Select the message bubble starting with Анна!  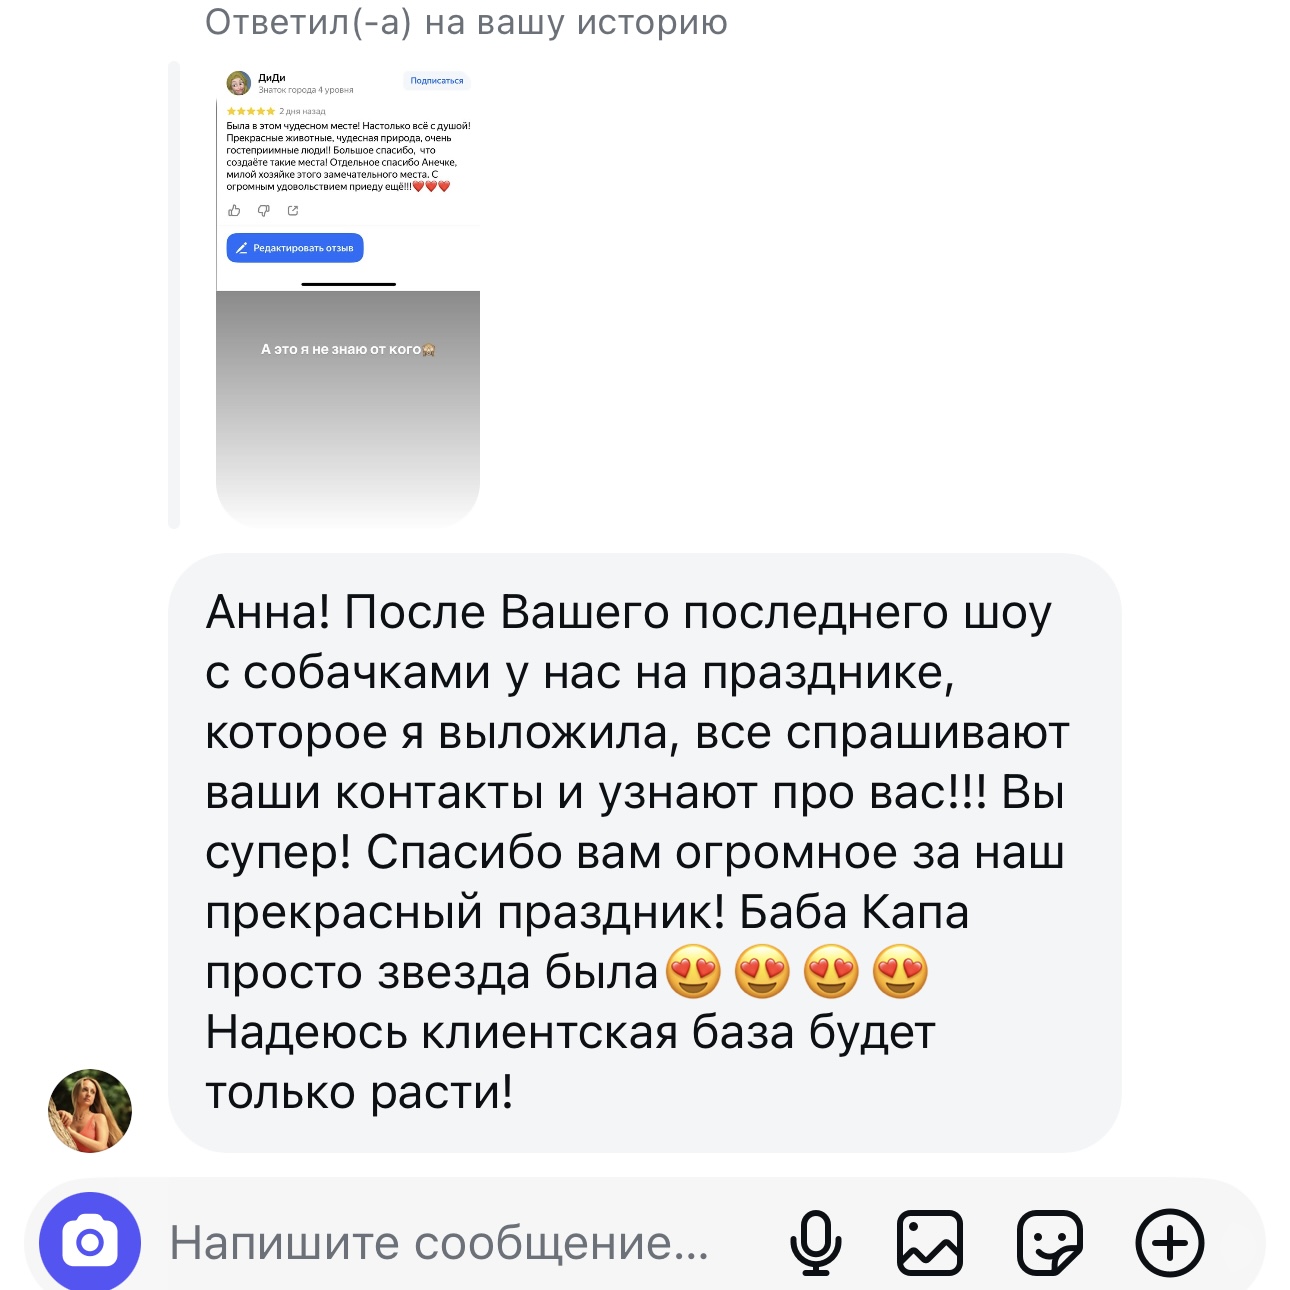pos(645,852)
